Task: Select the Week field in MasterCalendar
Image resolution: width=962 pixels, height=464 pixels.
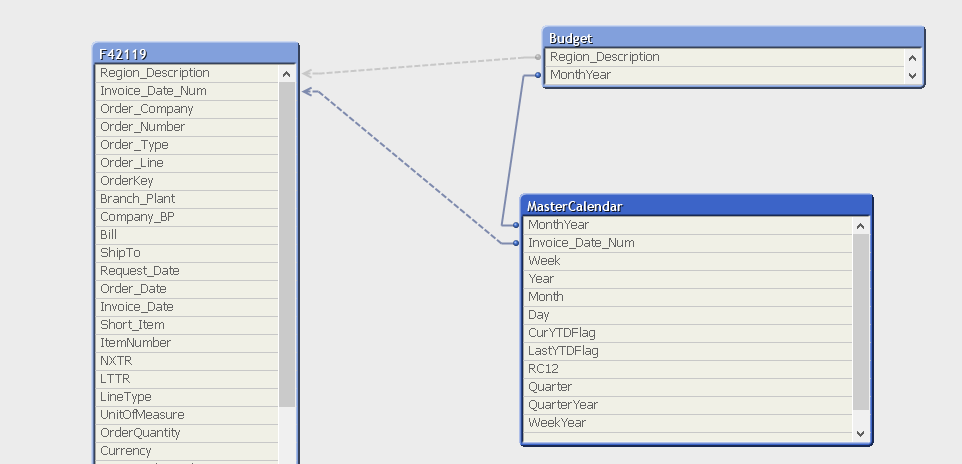Action: tap(688, 261)
